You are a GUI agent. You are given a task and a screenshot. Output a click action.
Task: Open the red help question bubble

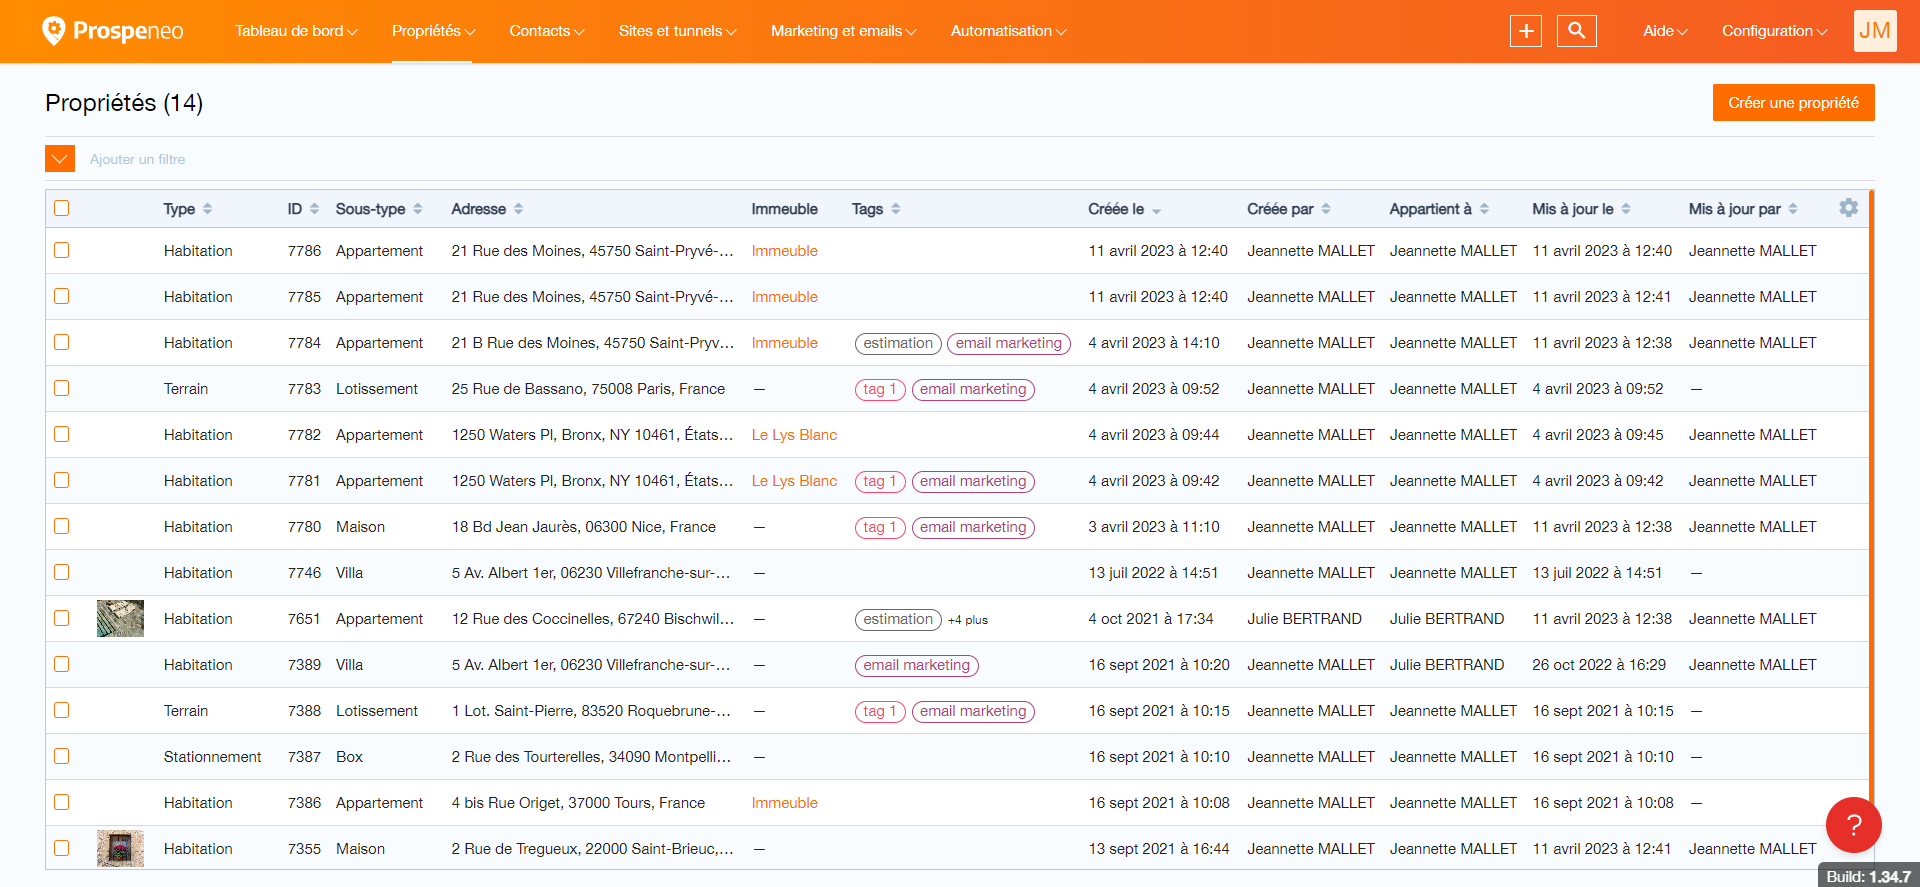pyautogui.click(x=1854, y=825)
